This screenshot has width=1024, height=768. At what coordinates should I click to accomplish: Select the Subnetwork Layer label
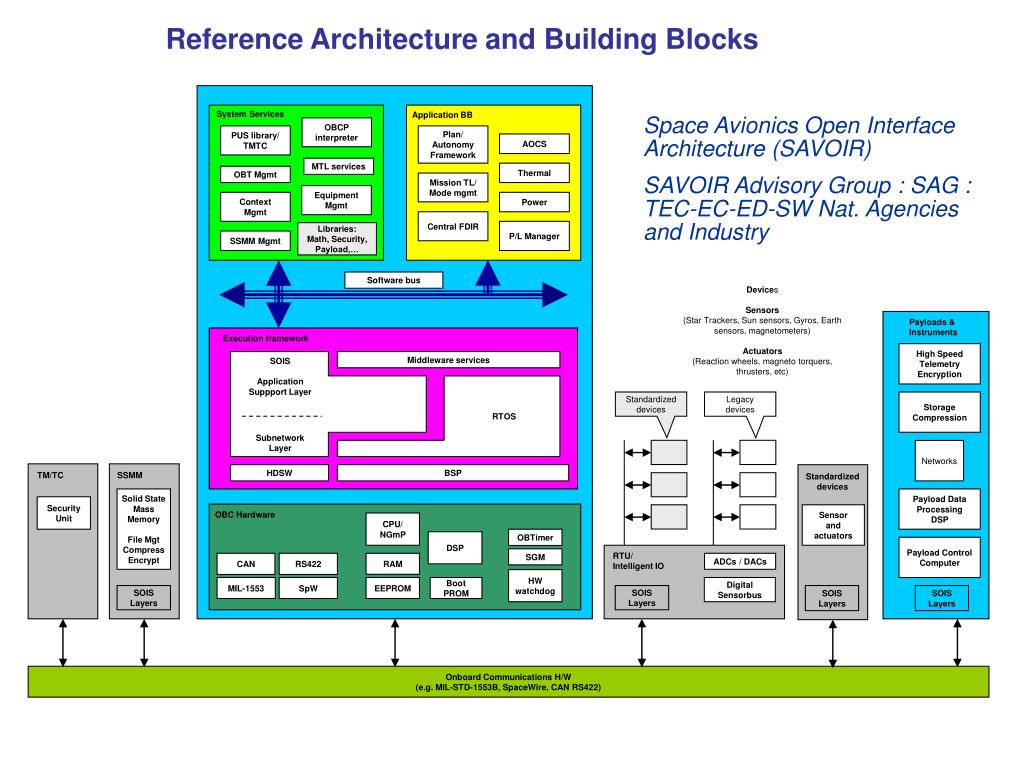tap(280, 443)
